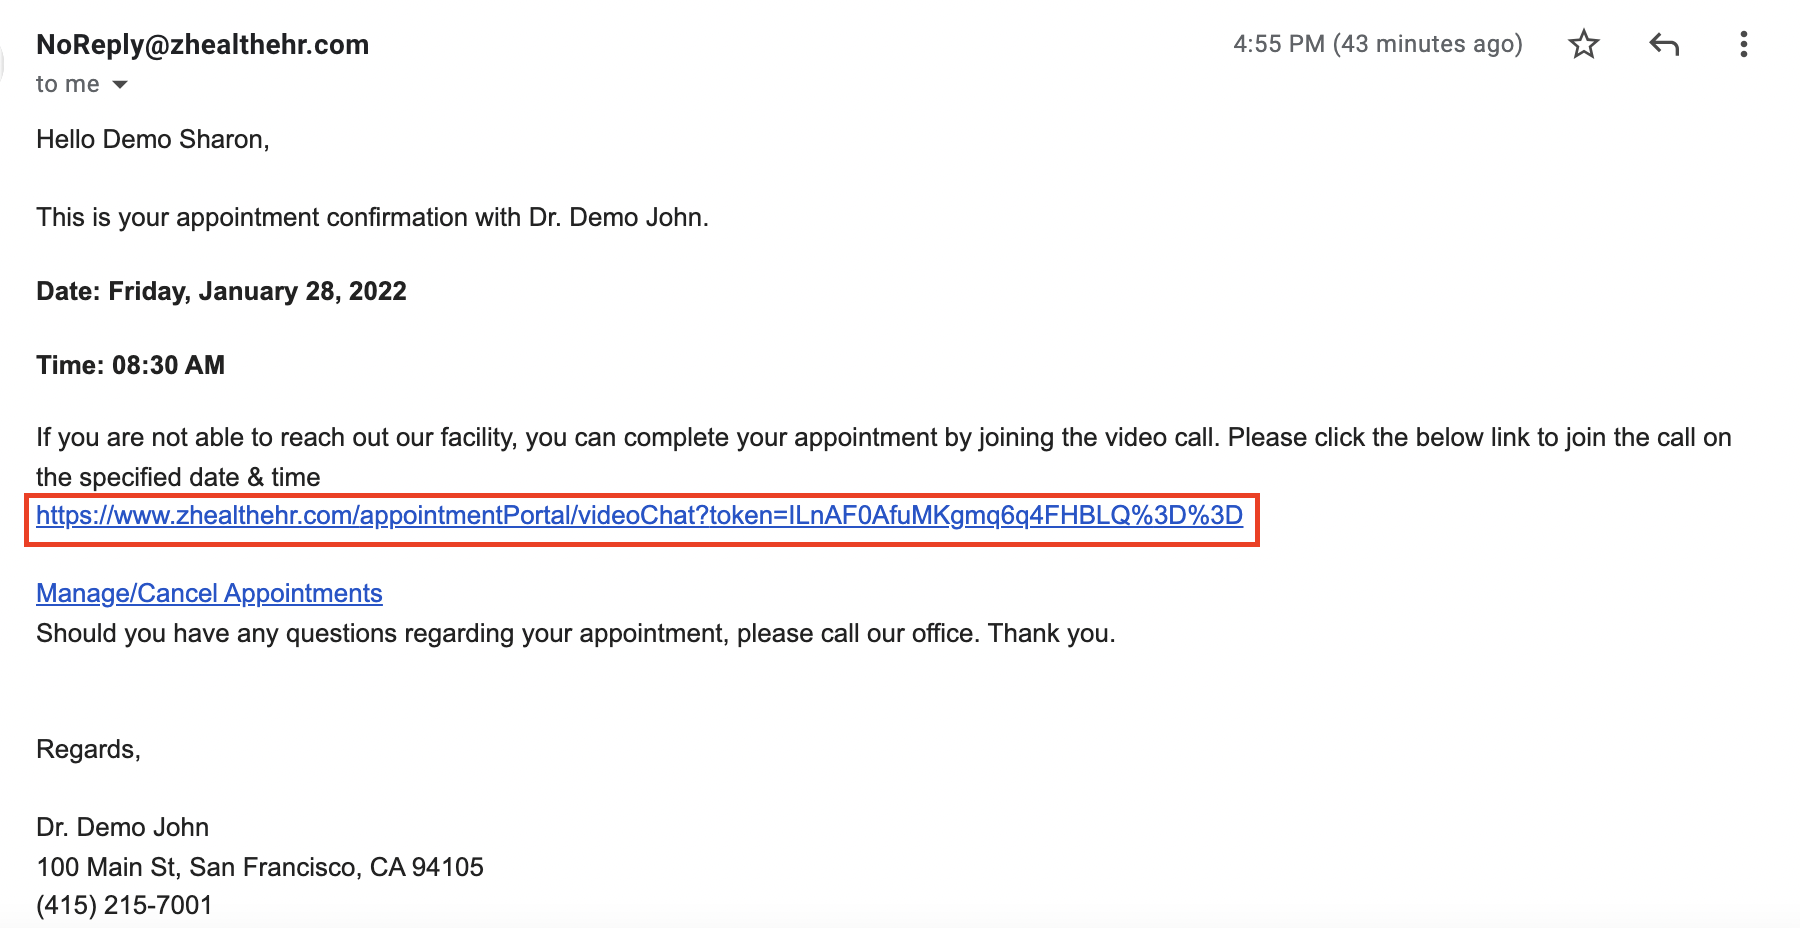
Task: Click the sender avatar at left edge
Action: pyautogui.click(x=2, y=62)
